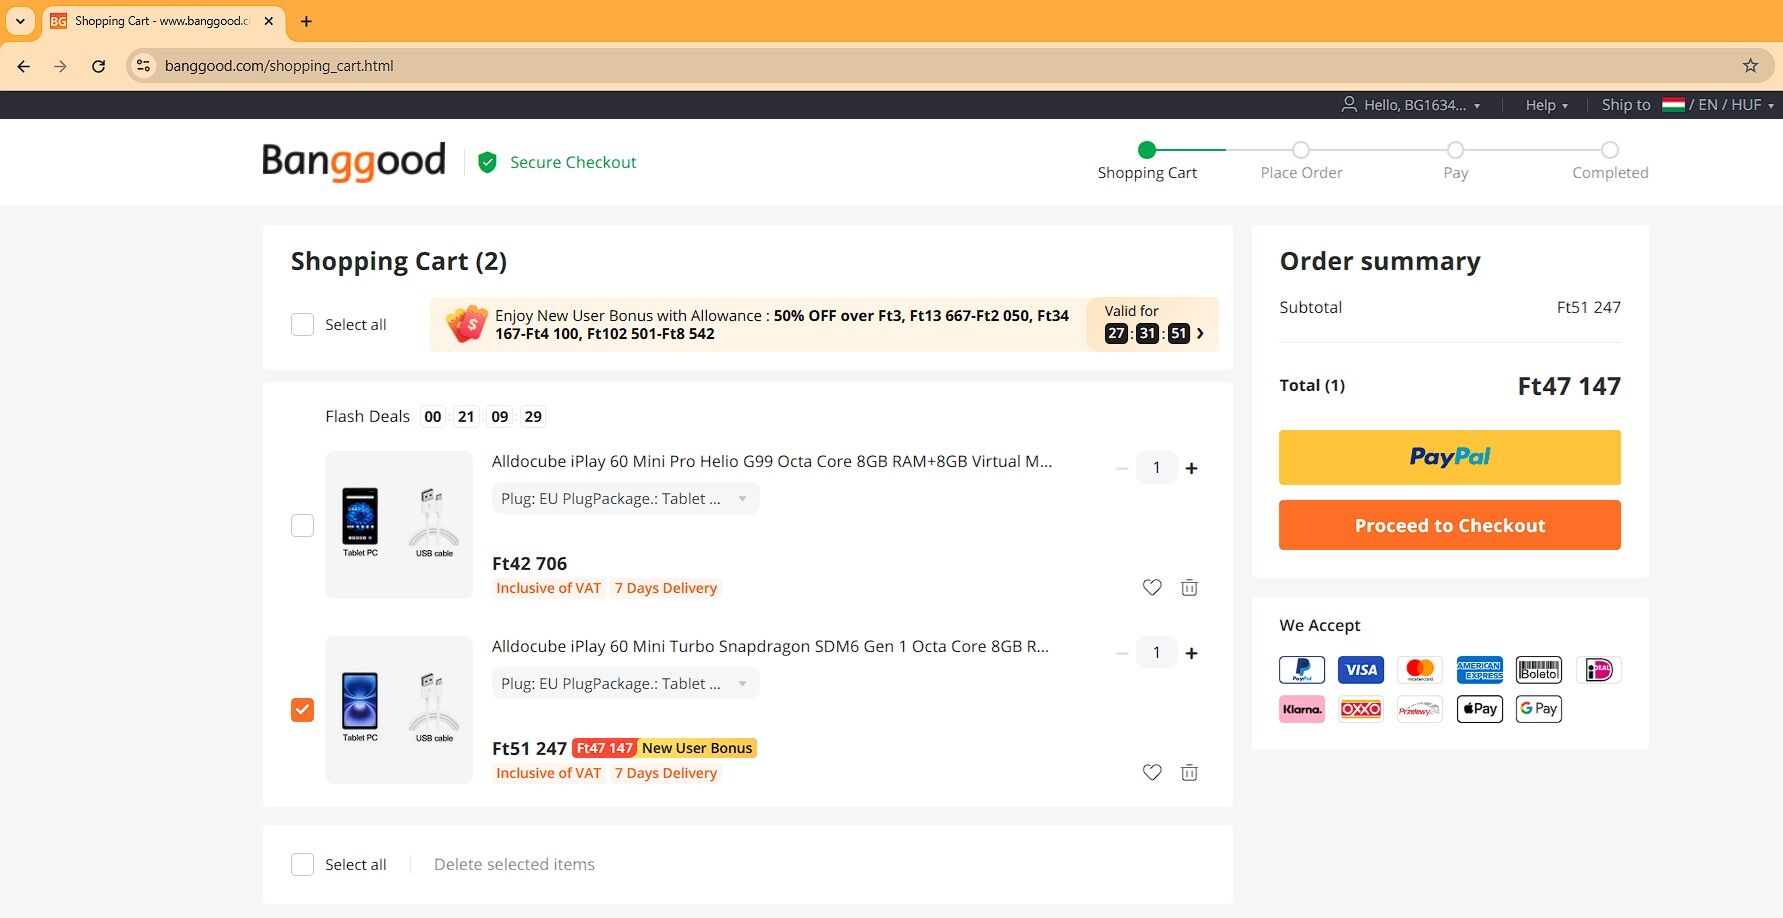Expand the Hello, BG1634... account menu
The image size is (1783, 918).
click(x=1411, y=105)
